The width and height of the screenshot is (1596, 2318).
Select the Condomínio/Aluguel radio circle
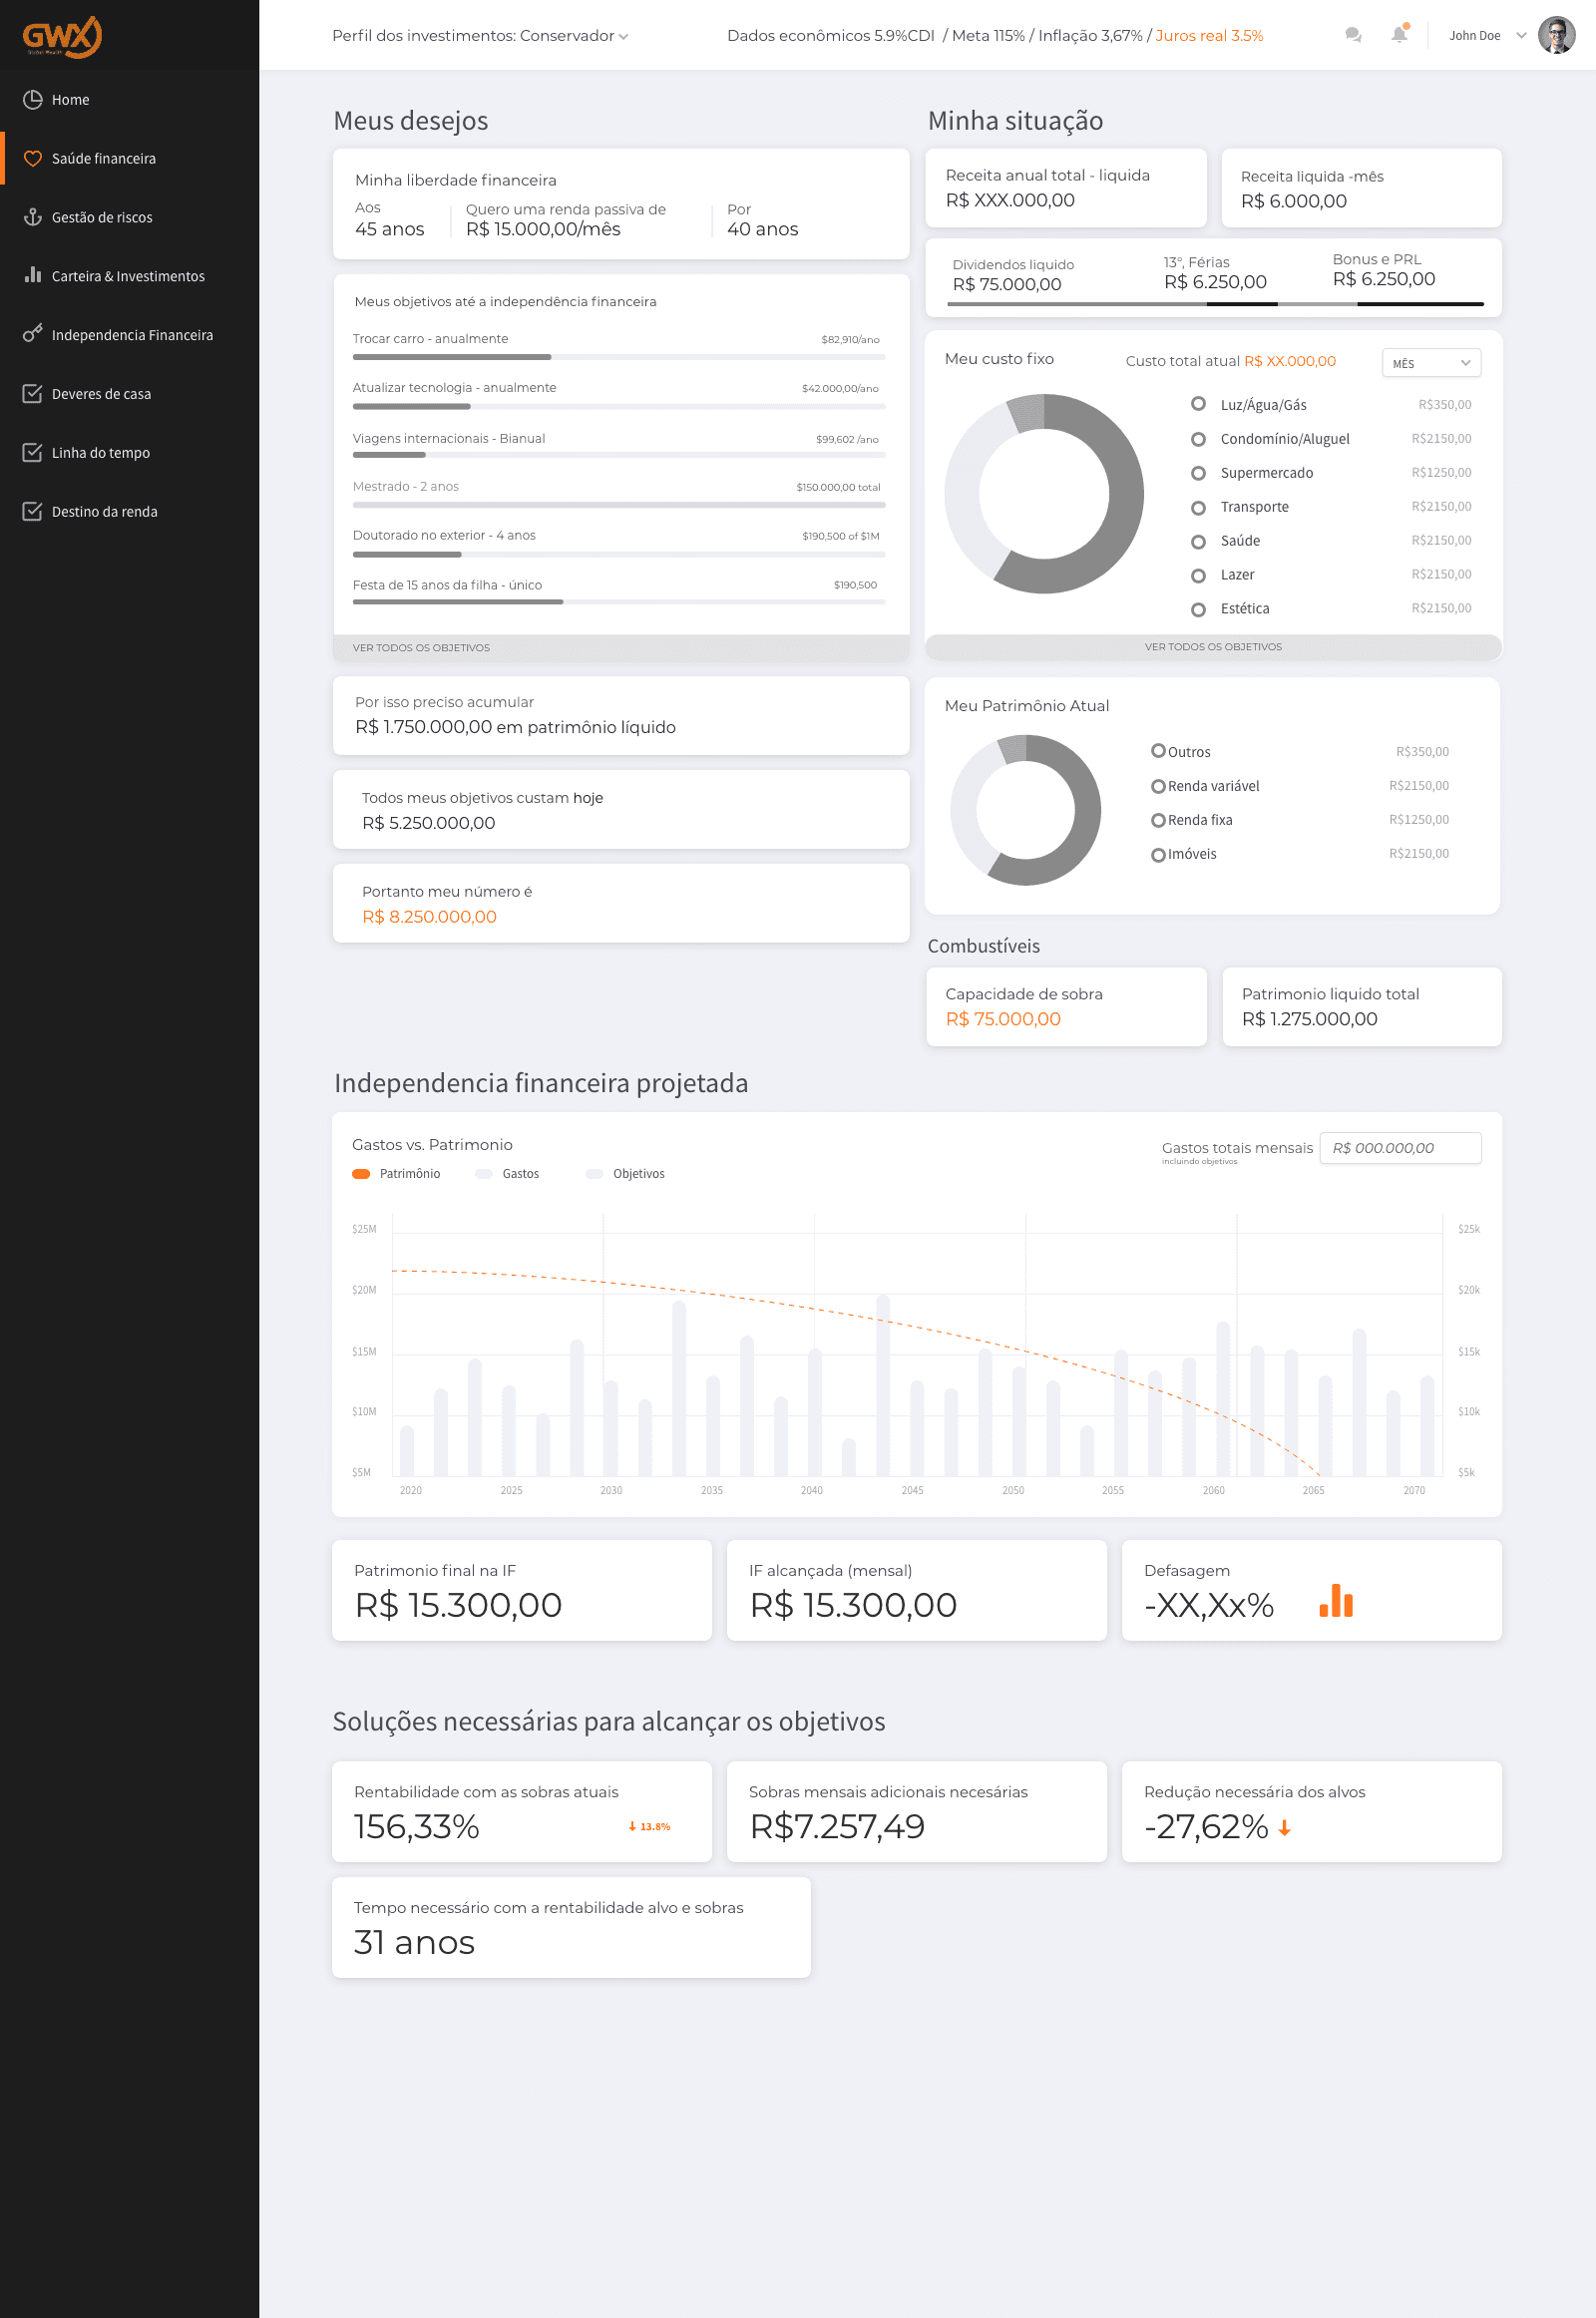point(1198,439)
